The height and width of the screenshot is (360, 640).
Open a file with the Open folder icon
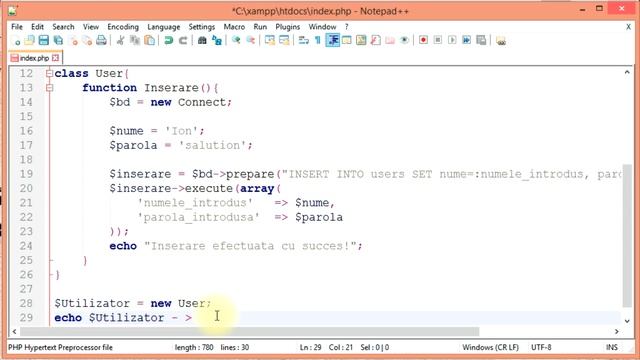(x=29, y=40)
